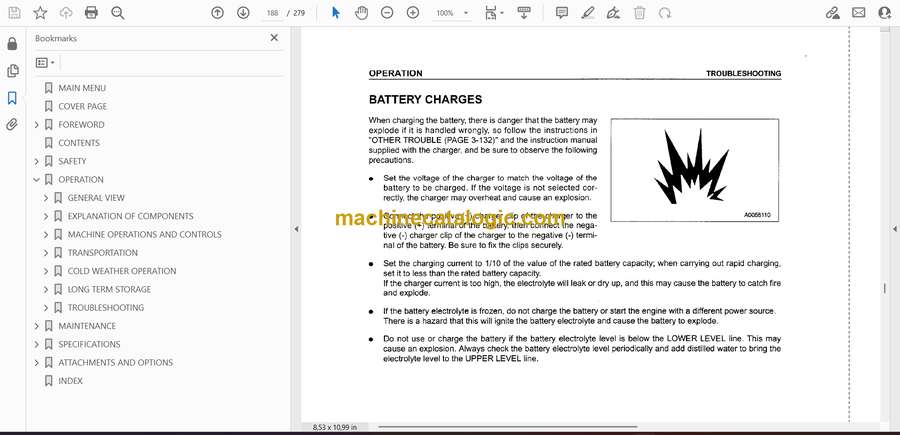Expand COLD WEATHER OPERATION bookmark
Screen dimensions: 900x435
(46, 271)
